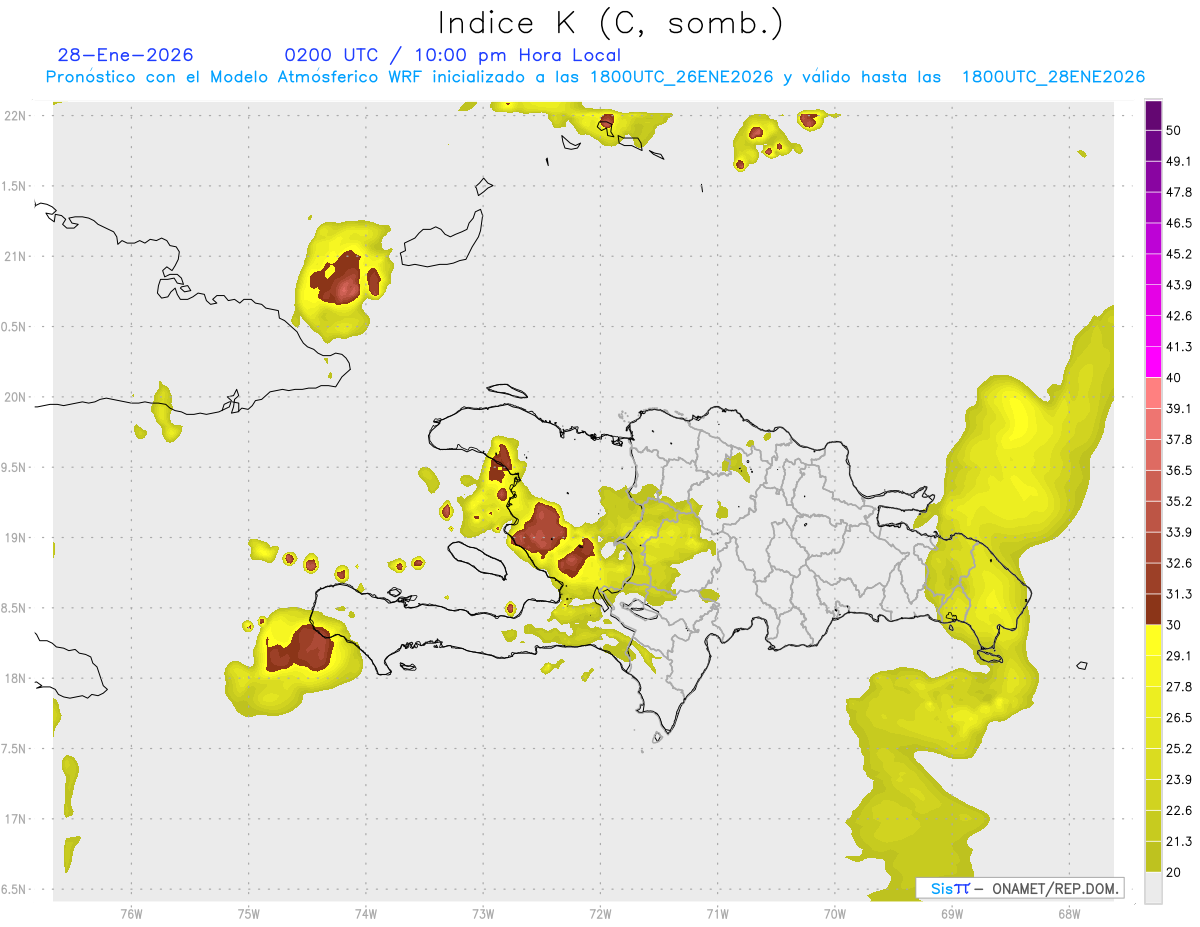Click the '18N' latitude label
The width and height of the screenshot is (1200, 927).
pos(15,679)
